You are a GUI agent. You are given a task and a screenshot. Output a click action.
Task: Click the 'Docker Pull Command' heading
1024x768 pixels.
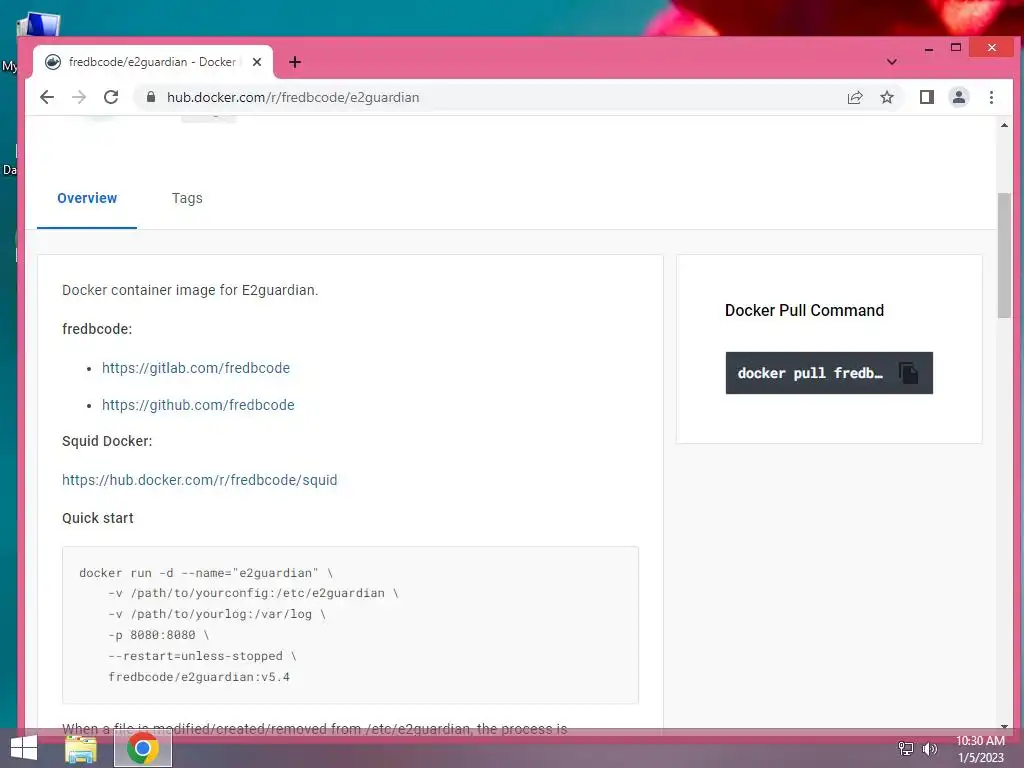[x=804, y=310]
